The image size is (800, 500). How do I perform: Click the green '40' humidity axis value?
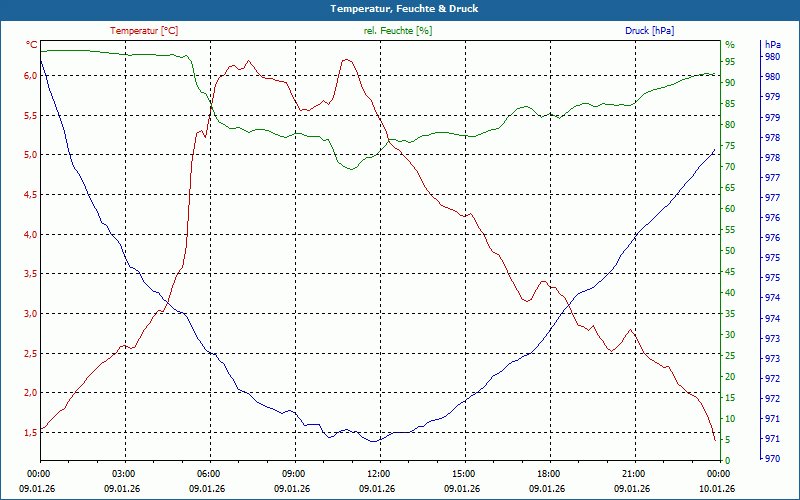pos(730,293)
